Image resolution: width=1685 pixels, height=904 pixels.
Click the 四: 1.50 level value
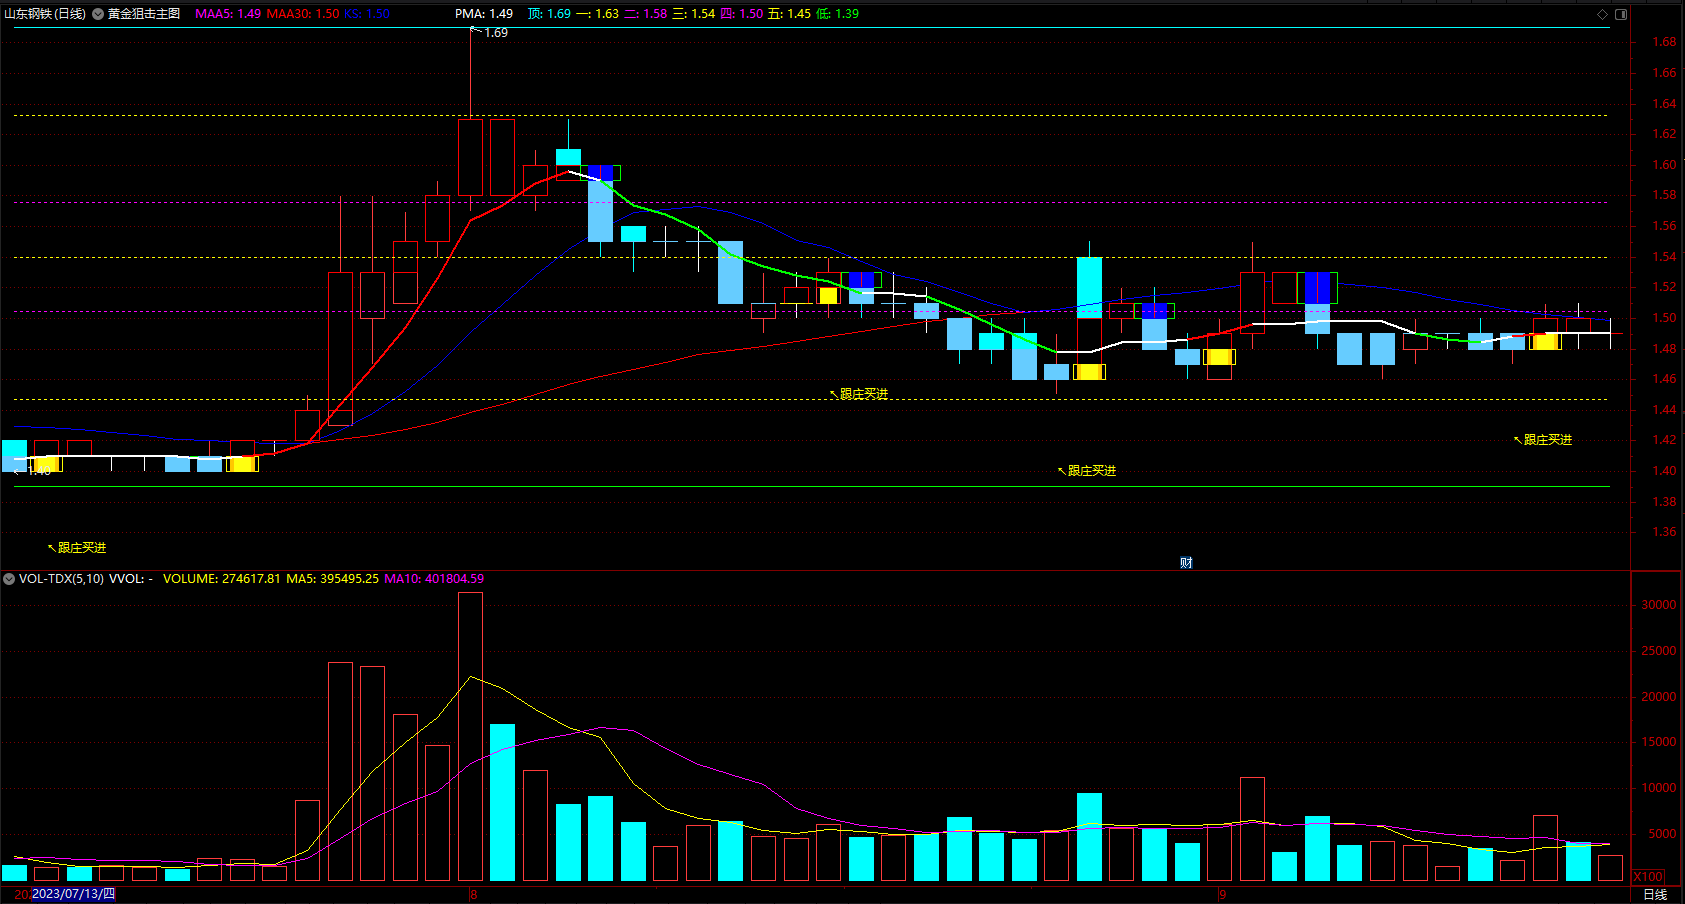(741, 14)
